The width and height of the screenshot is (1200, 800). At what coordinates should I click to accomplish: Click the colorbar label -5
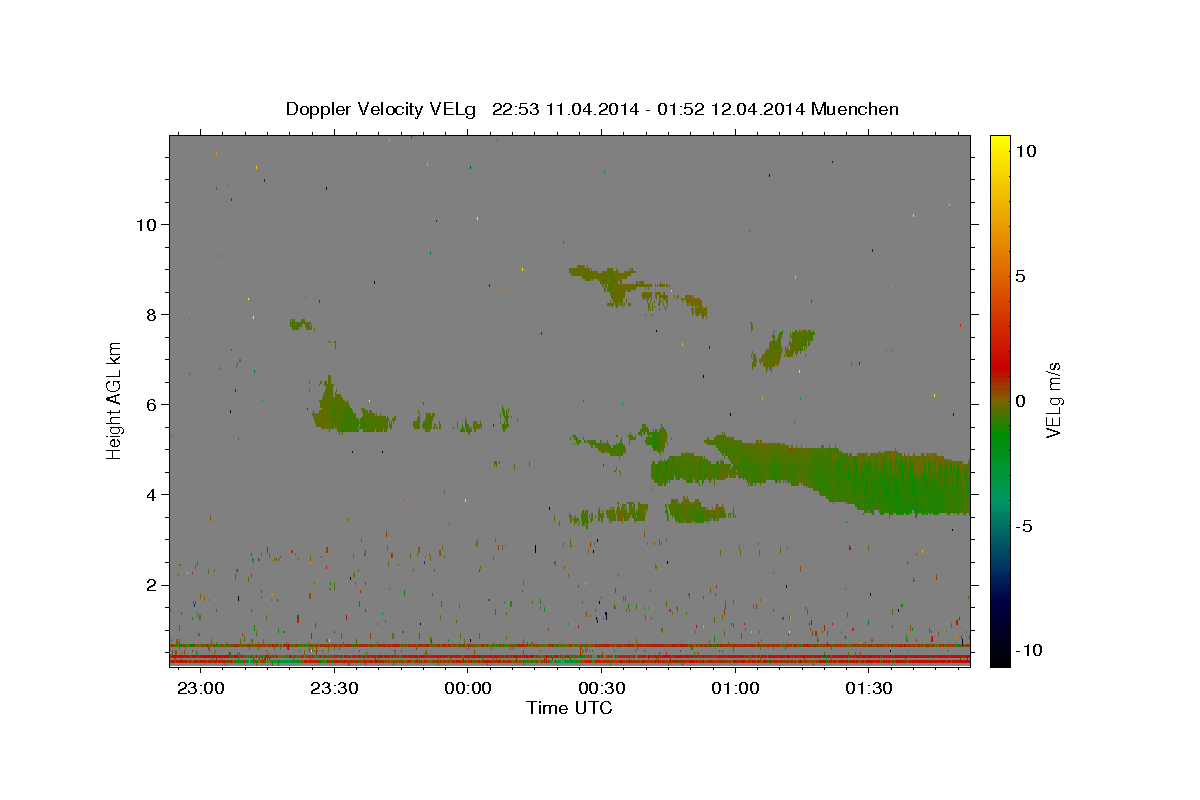click(x=1023, y=525)
